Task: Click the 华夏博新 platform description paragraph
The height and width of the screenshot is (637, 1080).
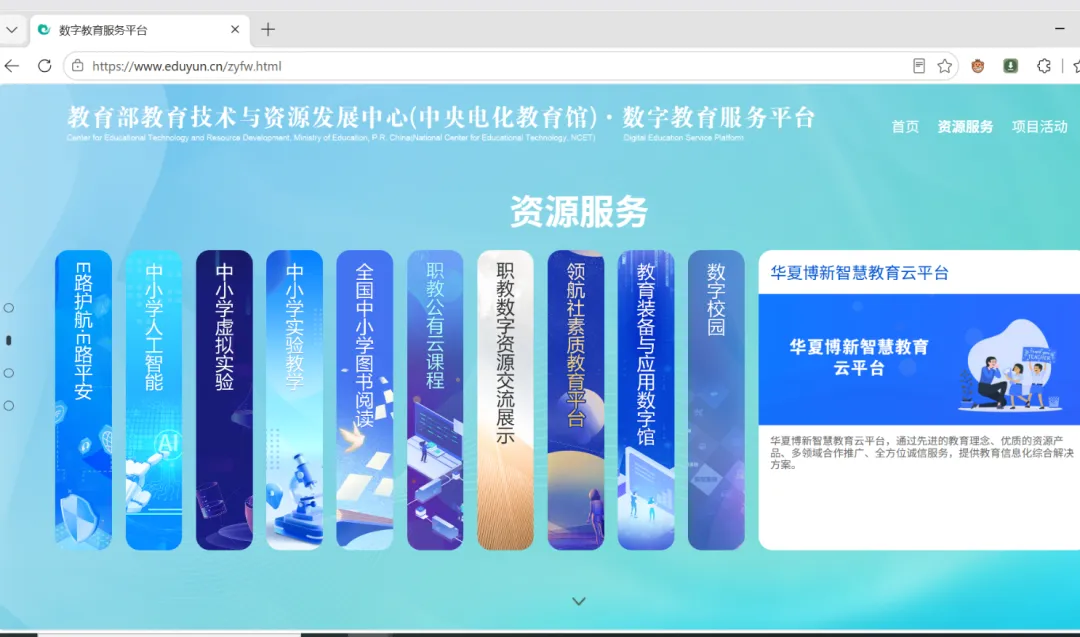Action: point(922,452)
